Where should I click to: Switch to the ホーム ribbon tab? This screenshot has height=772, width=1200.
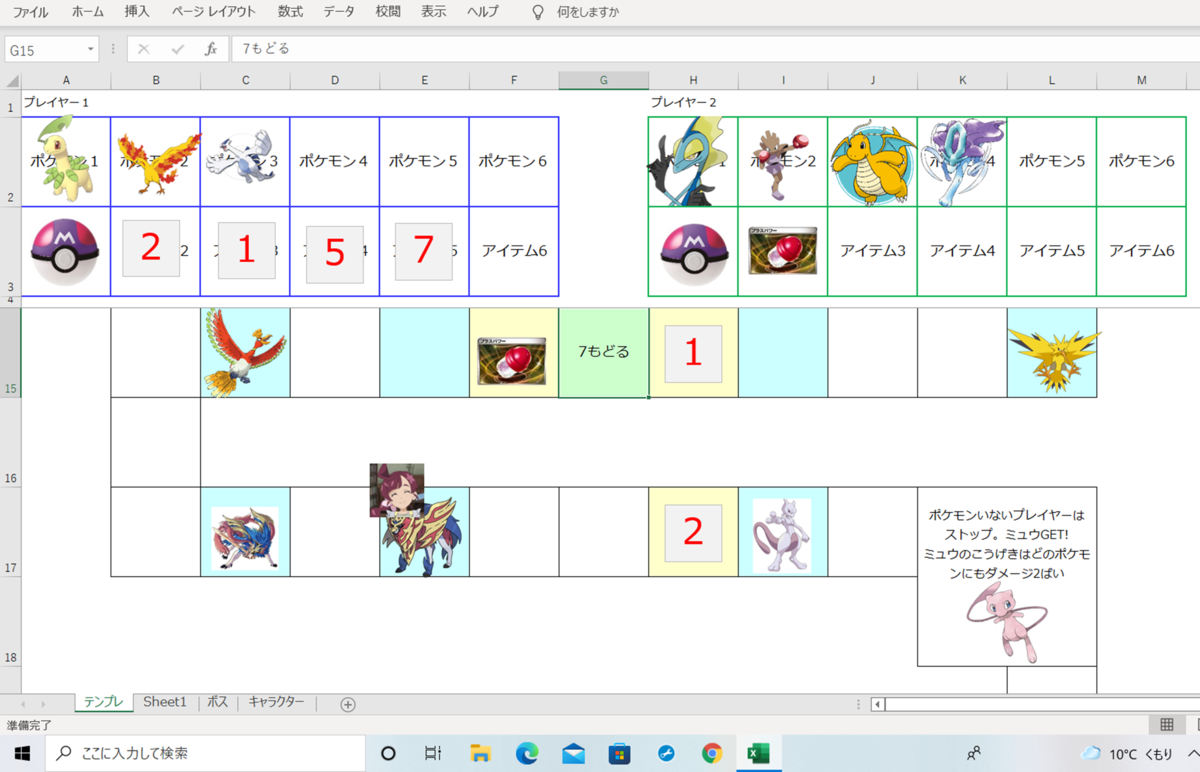(87, 12)
